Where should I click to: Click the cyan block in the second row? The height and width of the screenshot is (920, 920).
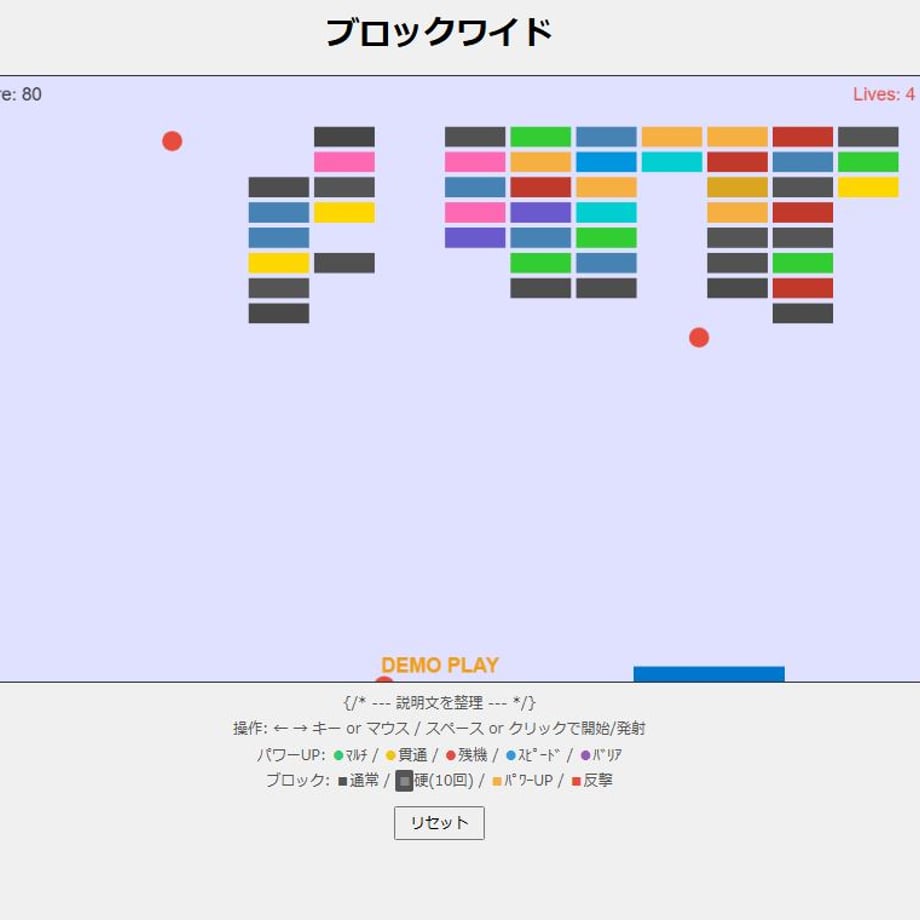point(671,162)
